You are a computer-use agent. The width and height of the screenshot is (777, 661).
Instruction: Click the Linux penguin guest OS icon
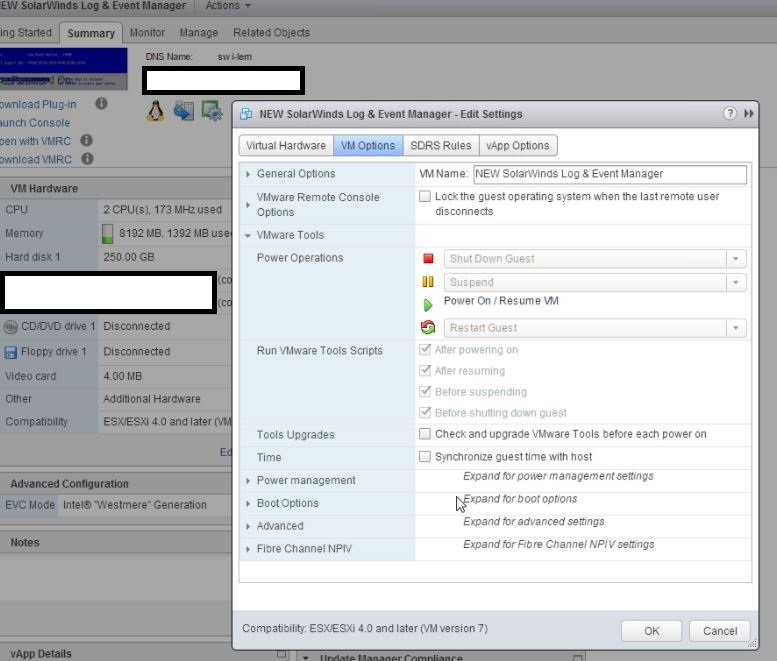pos(156,111)
